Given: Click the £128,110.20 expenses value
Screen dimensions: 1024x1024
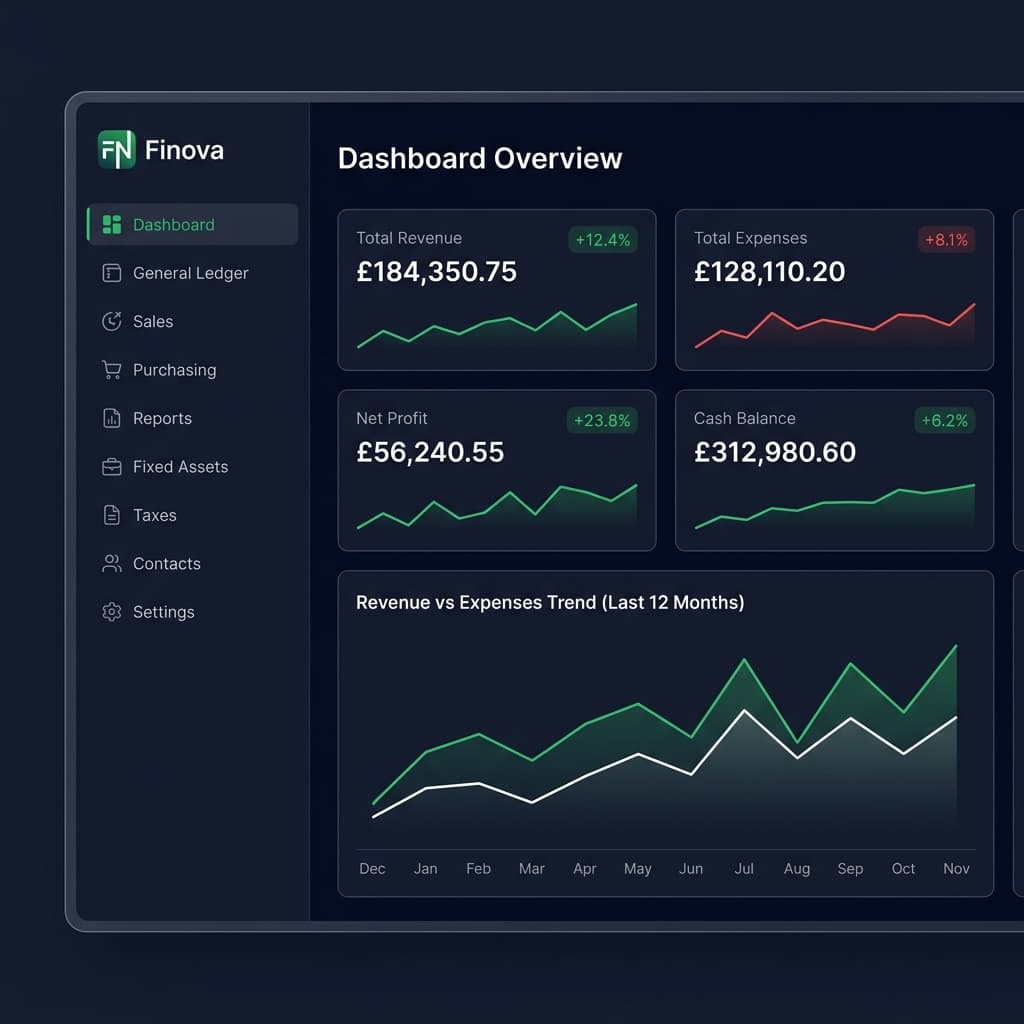Looking at the screenshot, I should [x=769, y=272].
